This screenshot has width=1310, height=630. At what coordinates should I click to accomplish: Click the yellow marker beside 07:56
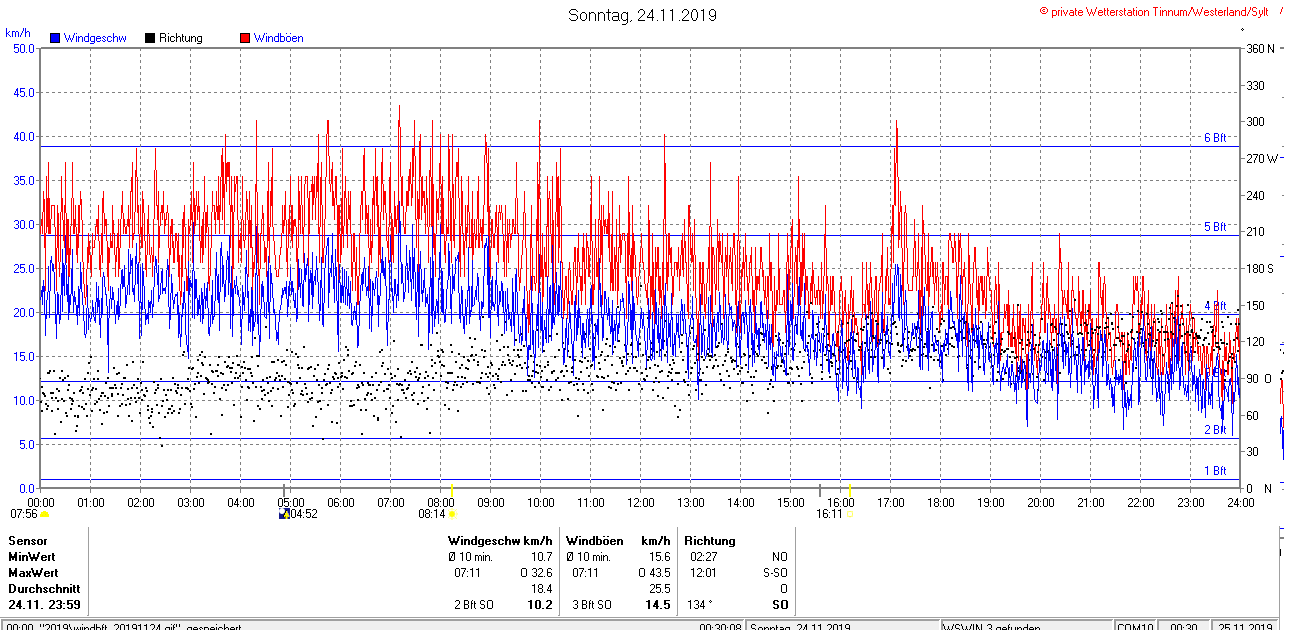pos(44,514)
